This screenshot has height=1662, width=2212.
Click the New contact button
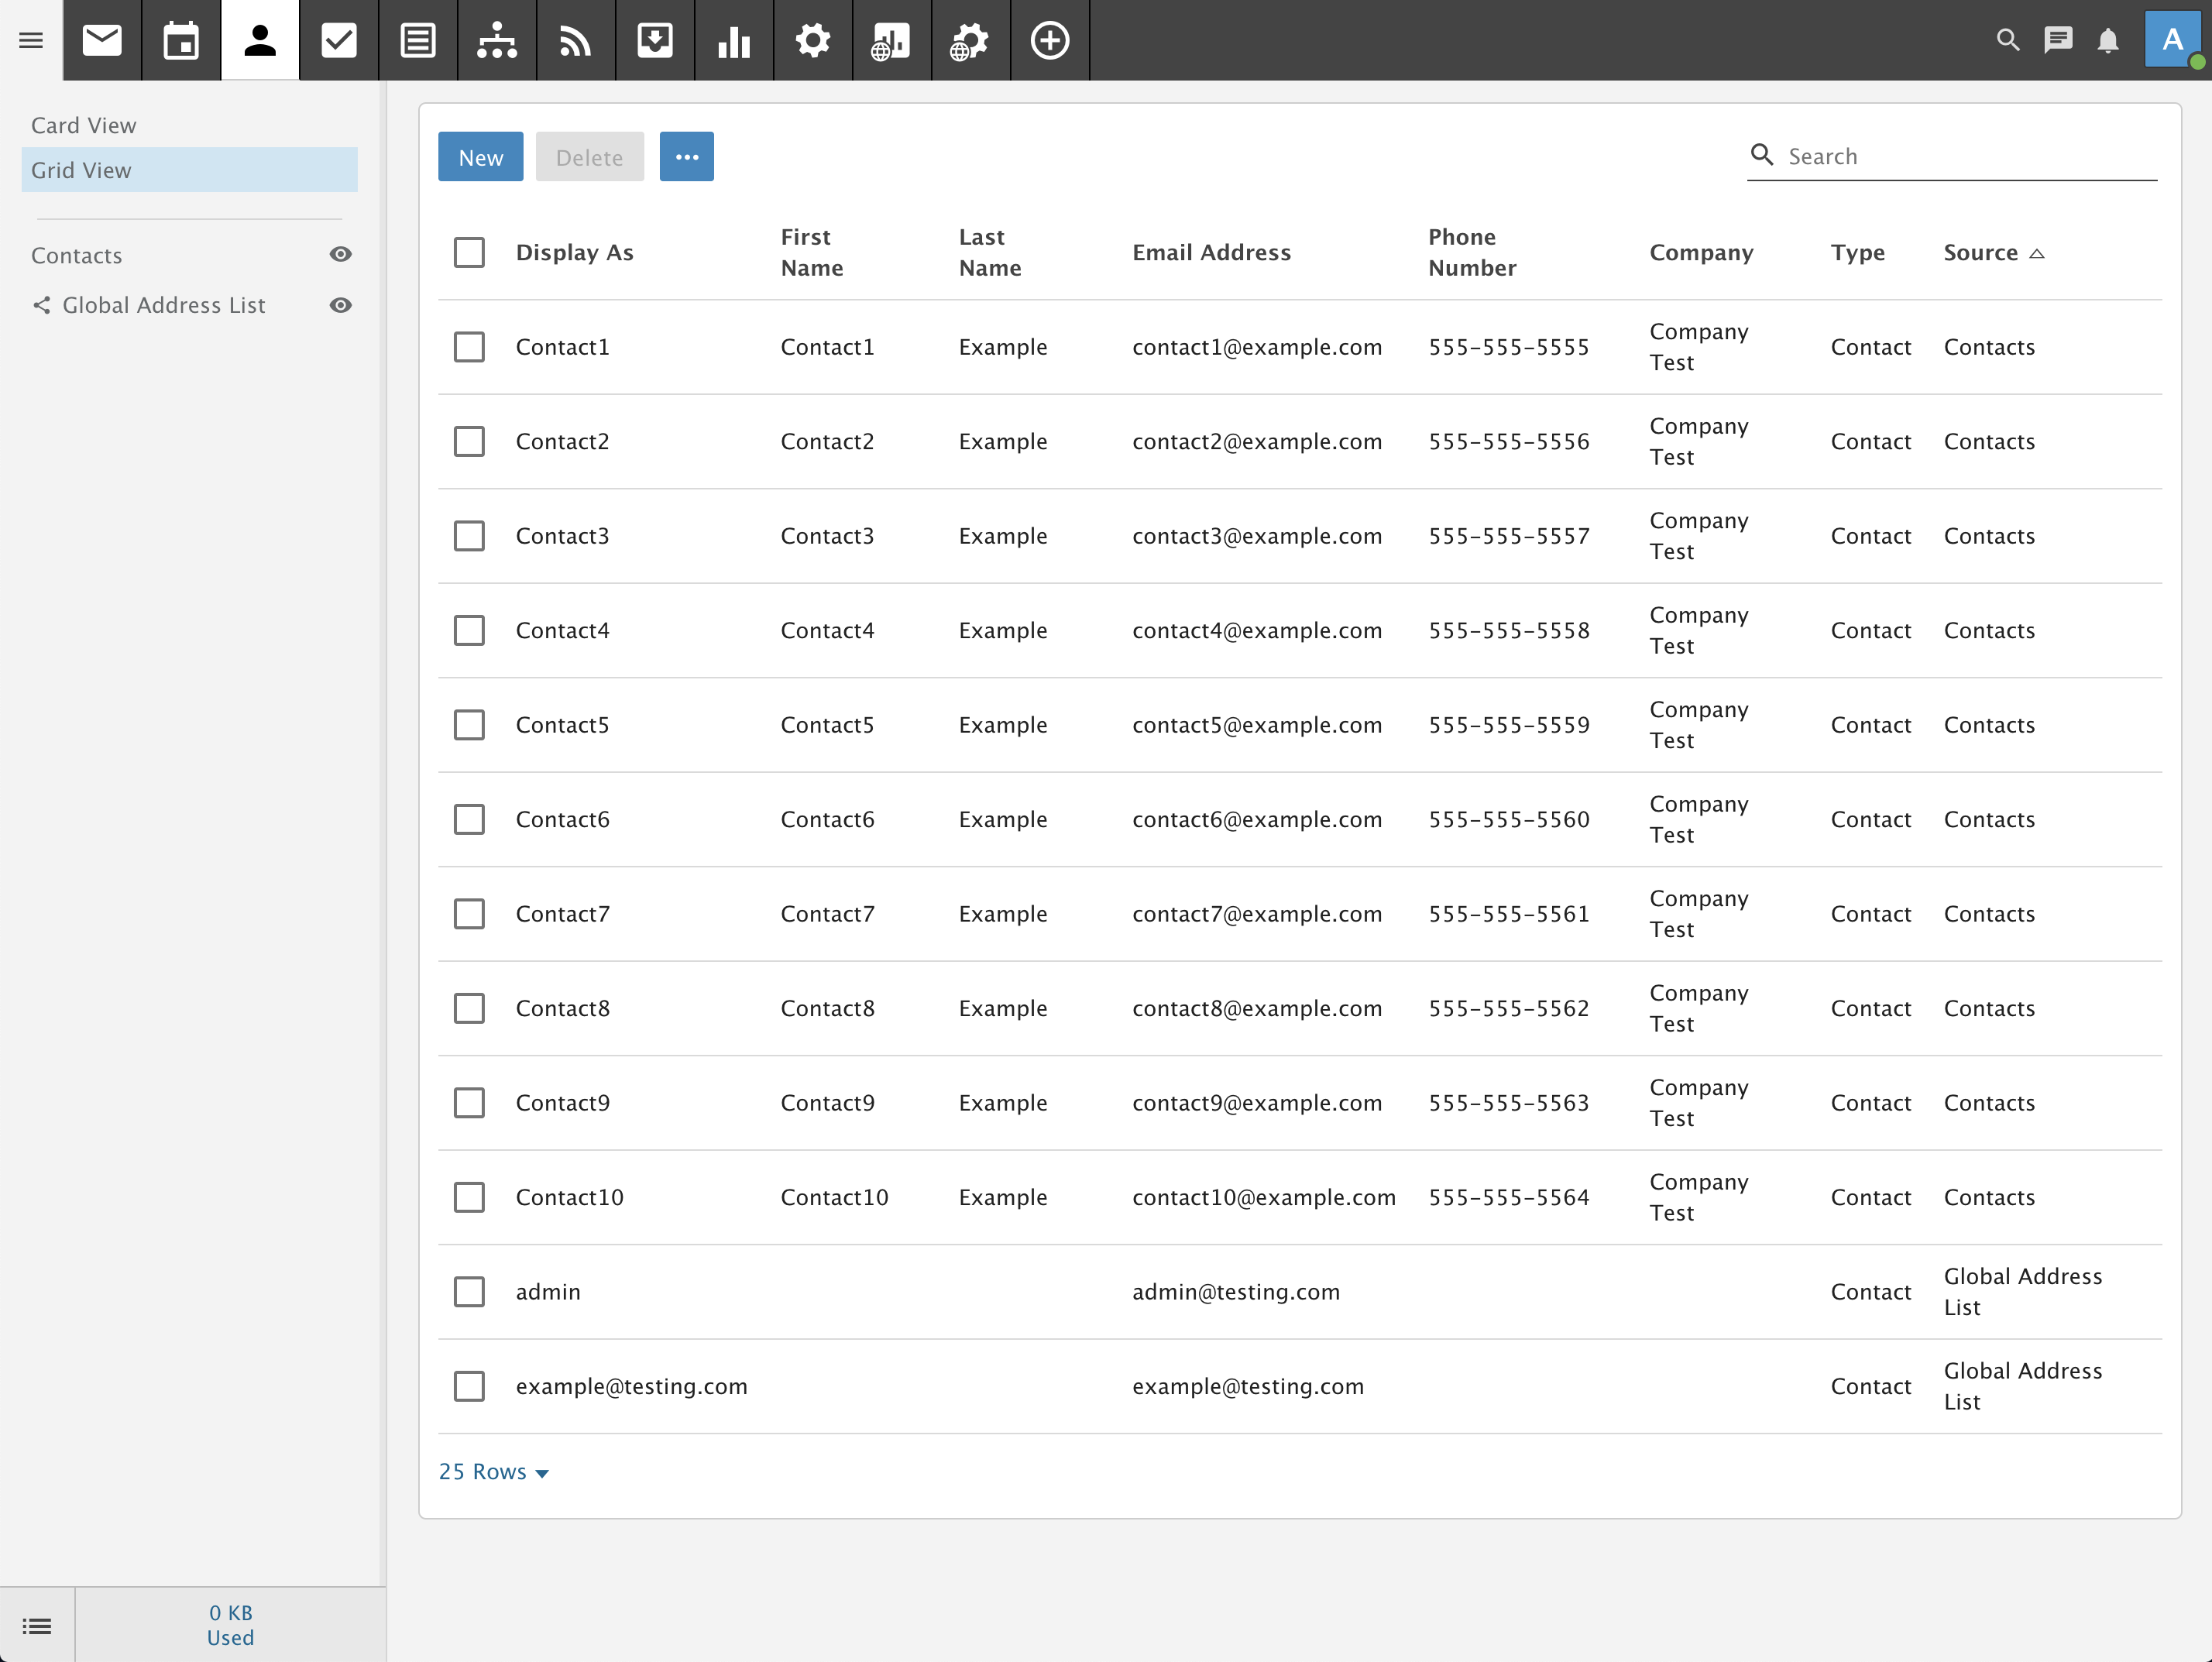click(x=480, y=157)
